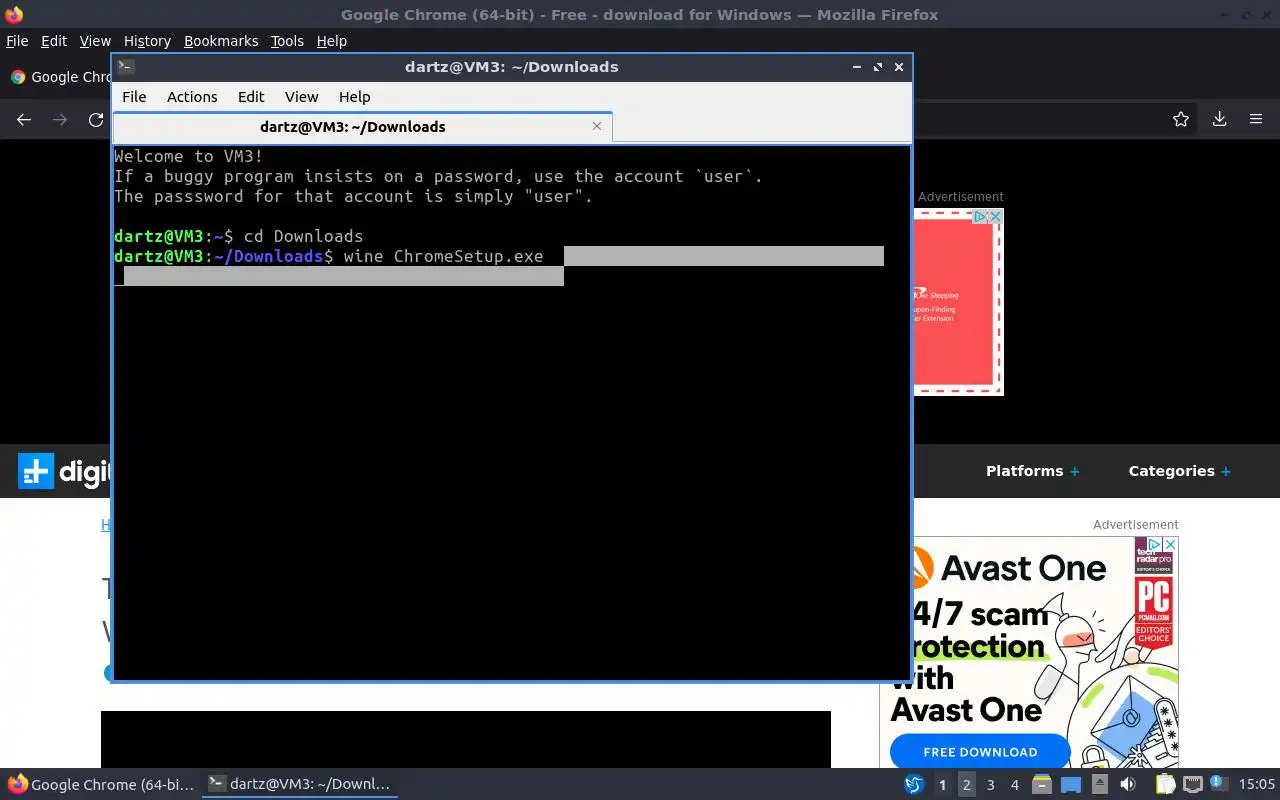Open Firefox History menu
Screen dimensions: 1280x800
(147, 41)
